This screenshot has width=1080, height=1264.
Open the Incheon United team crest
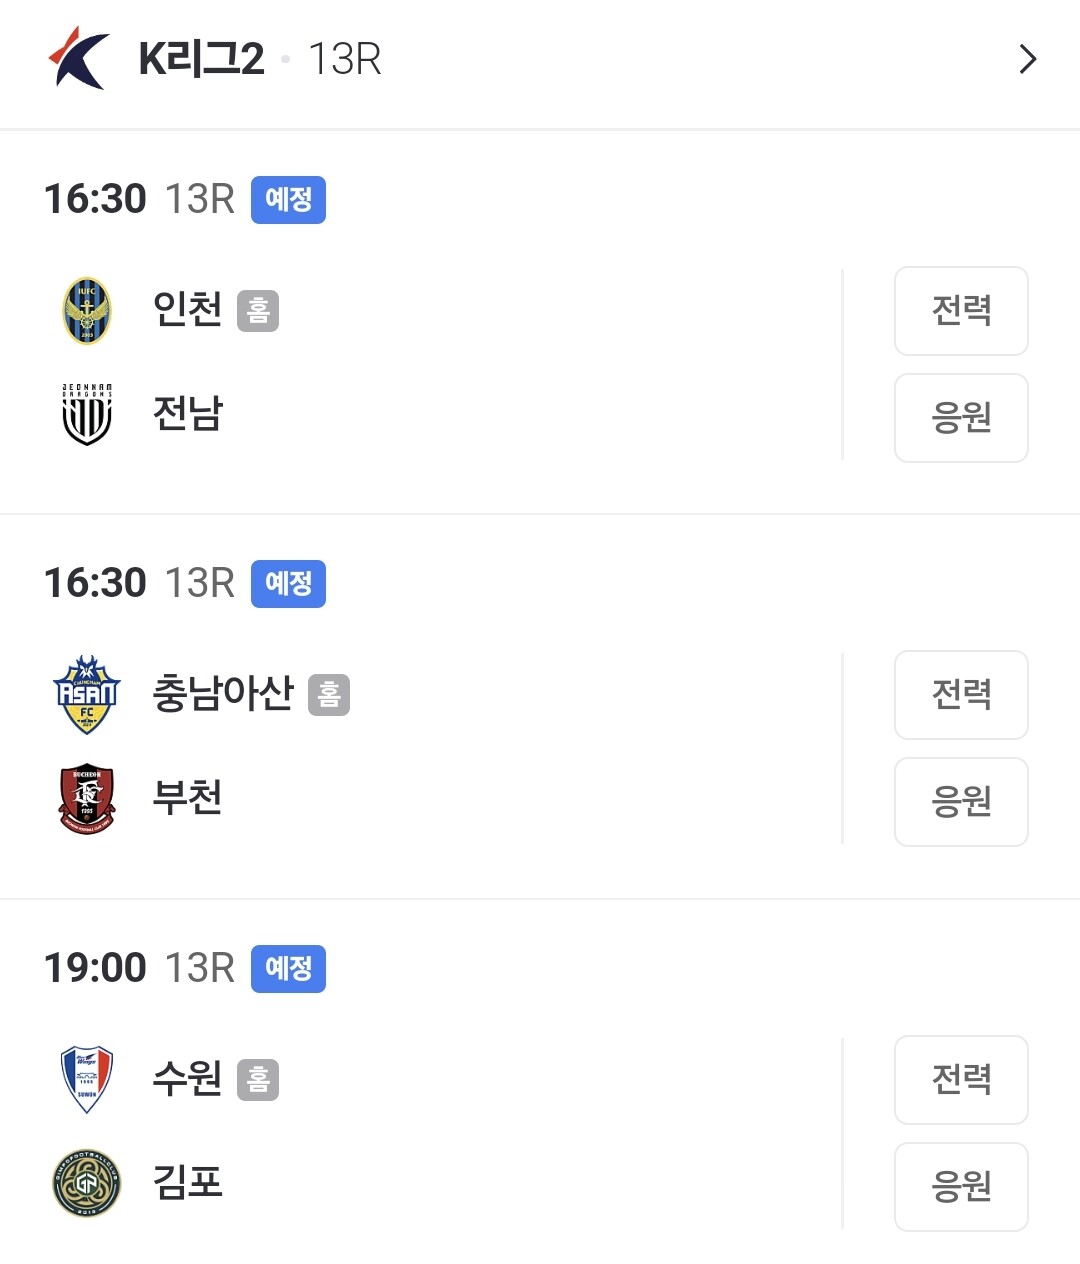coord(87,310)
